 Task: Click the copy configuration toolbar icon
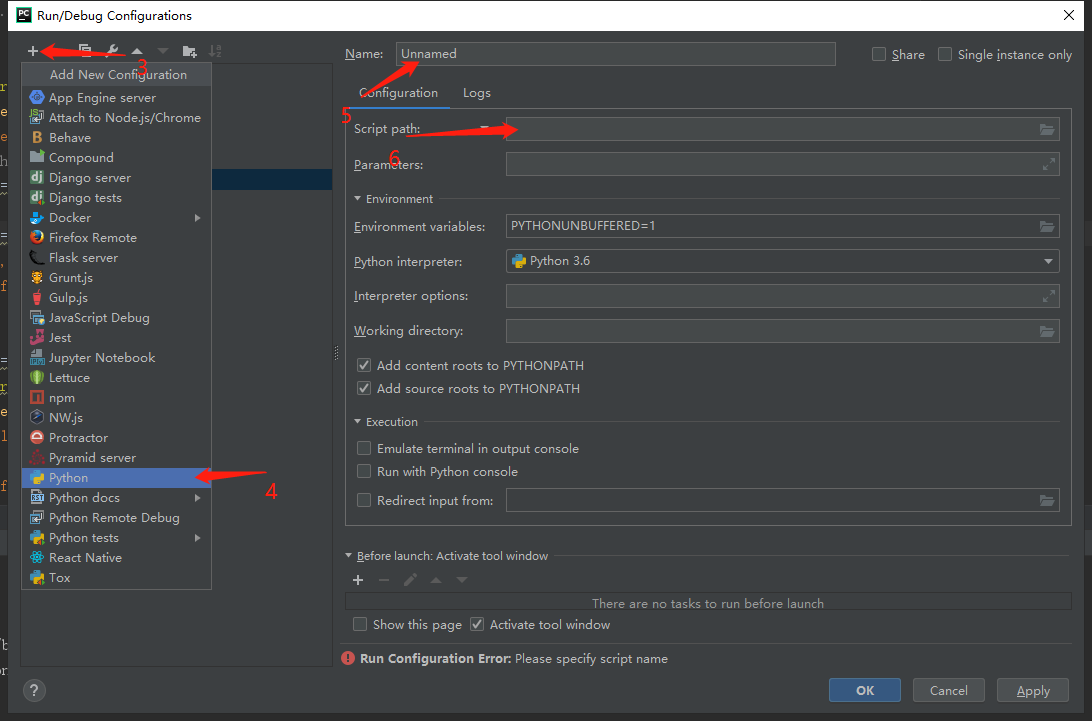(x=85, y=50)
